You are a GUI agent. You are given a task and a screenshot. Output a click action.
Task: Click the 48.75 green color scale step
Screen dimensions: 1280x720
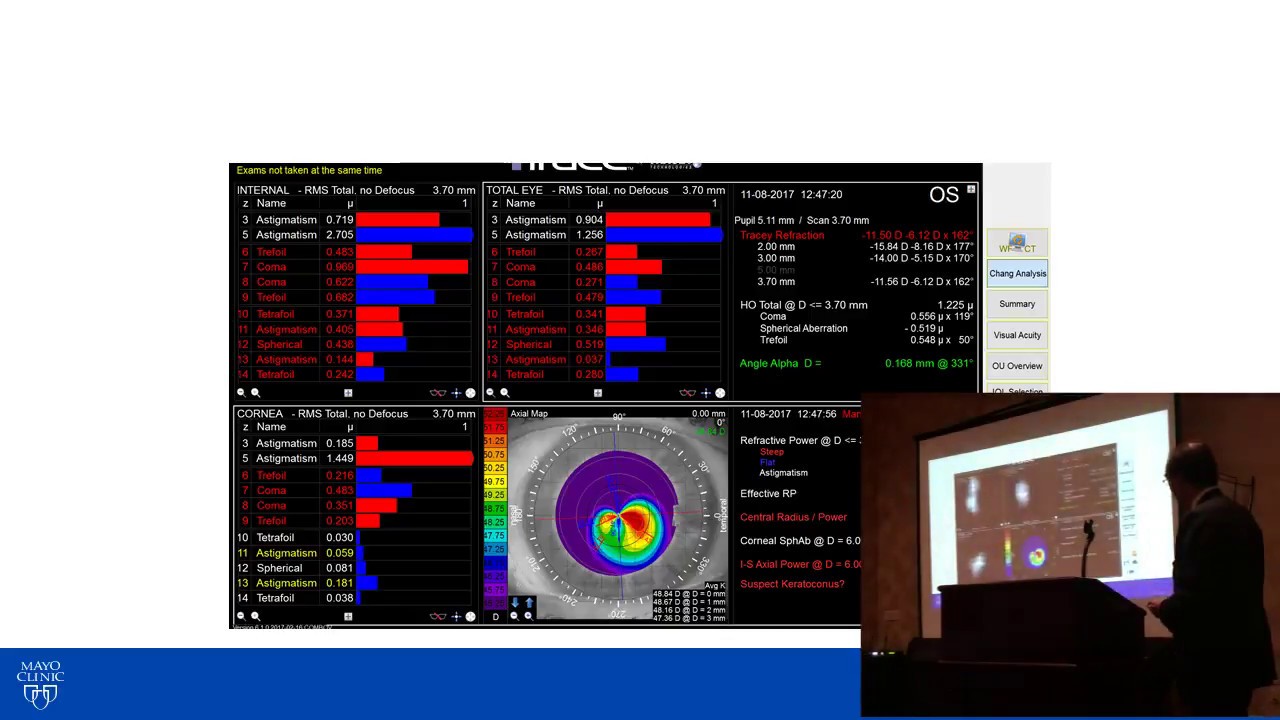coord(495,509)
